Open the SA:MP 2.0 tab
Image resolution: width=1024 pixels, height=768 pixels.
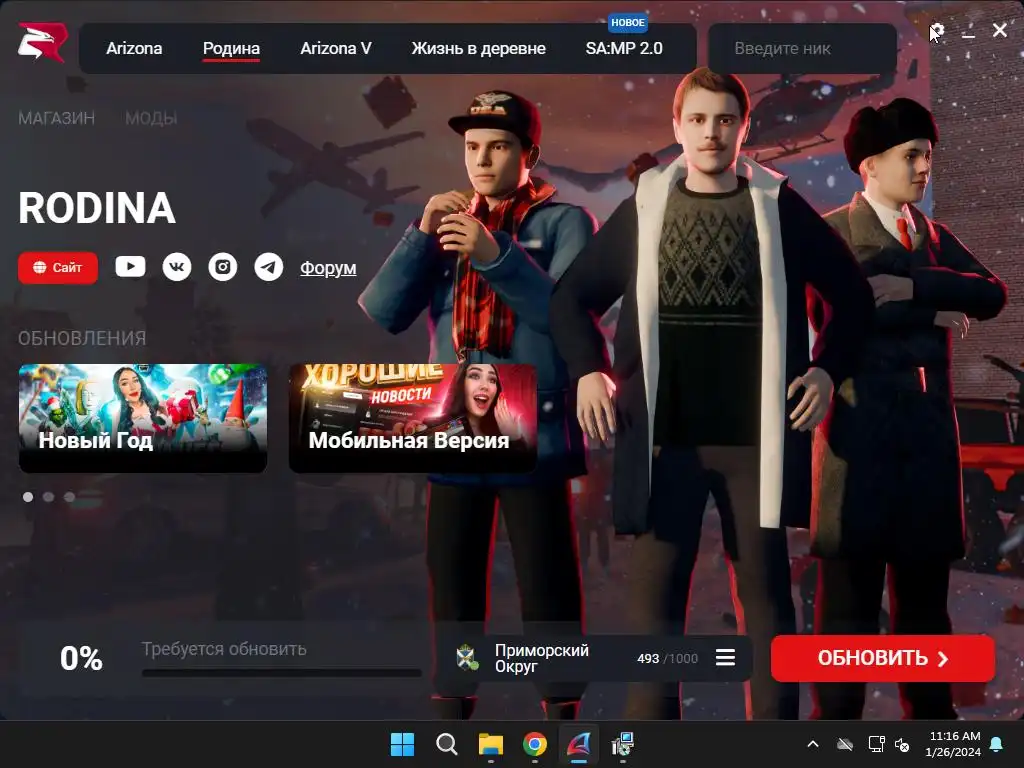tap(624, 48)
